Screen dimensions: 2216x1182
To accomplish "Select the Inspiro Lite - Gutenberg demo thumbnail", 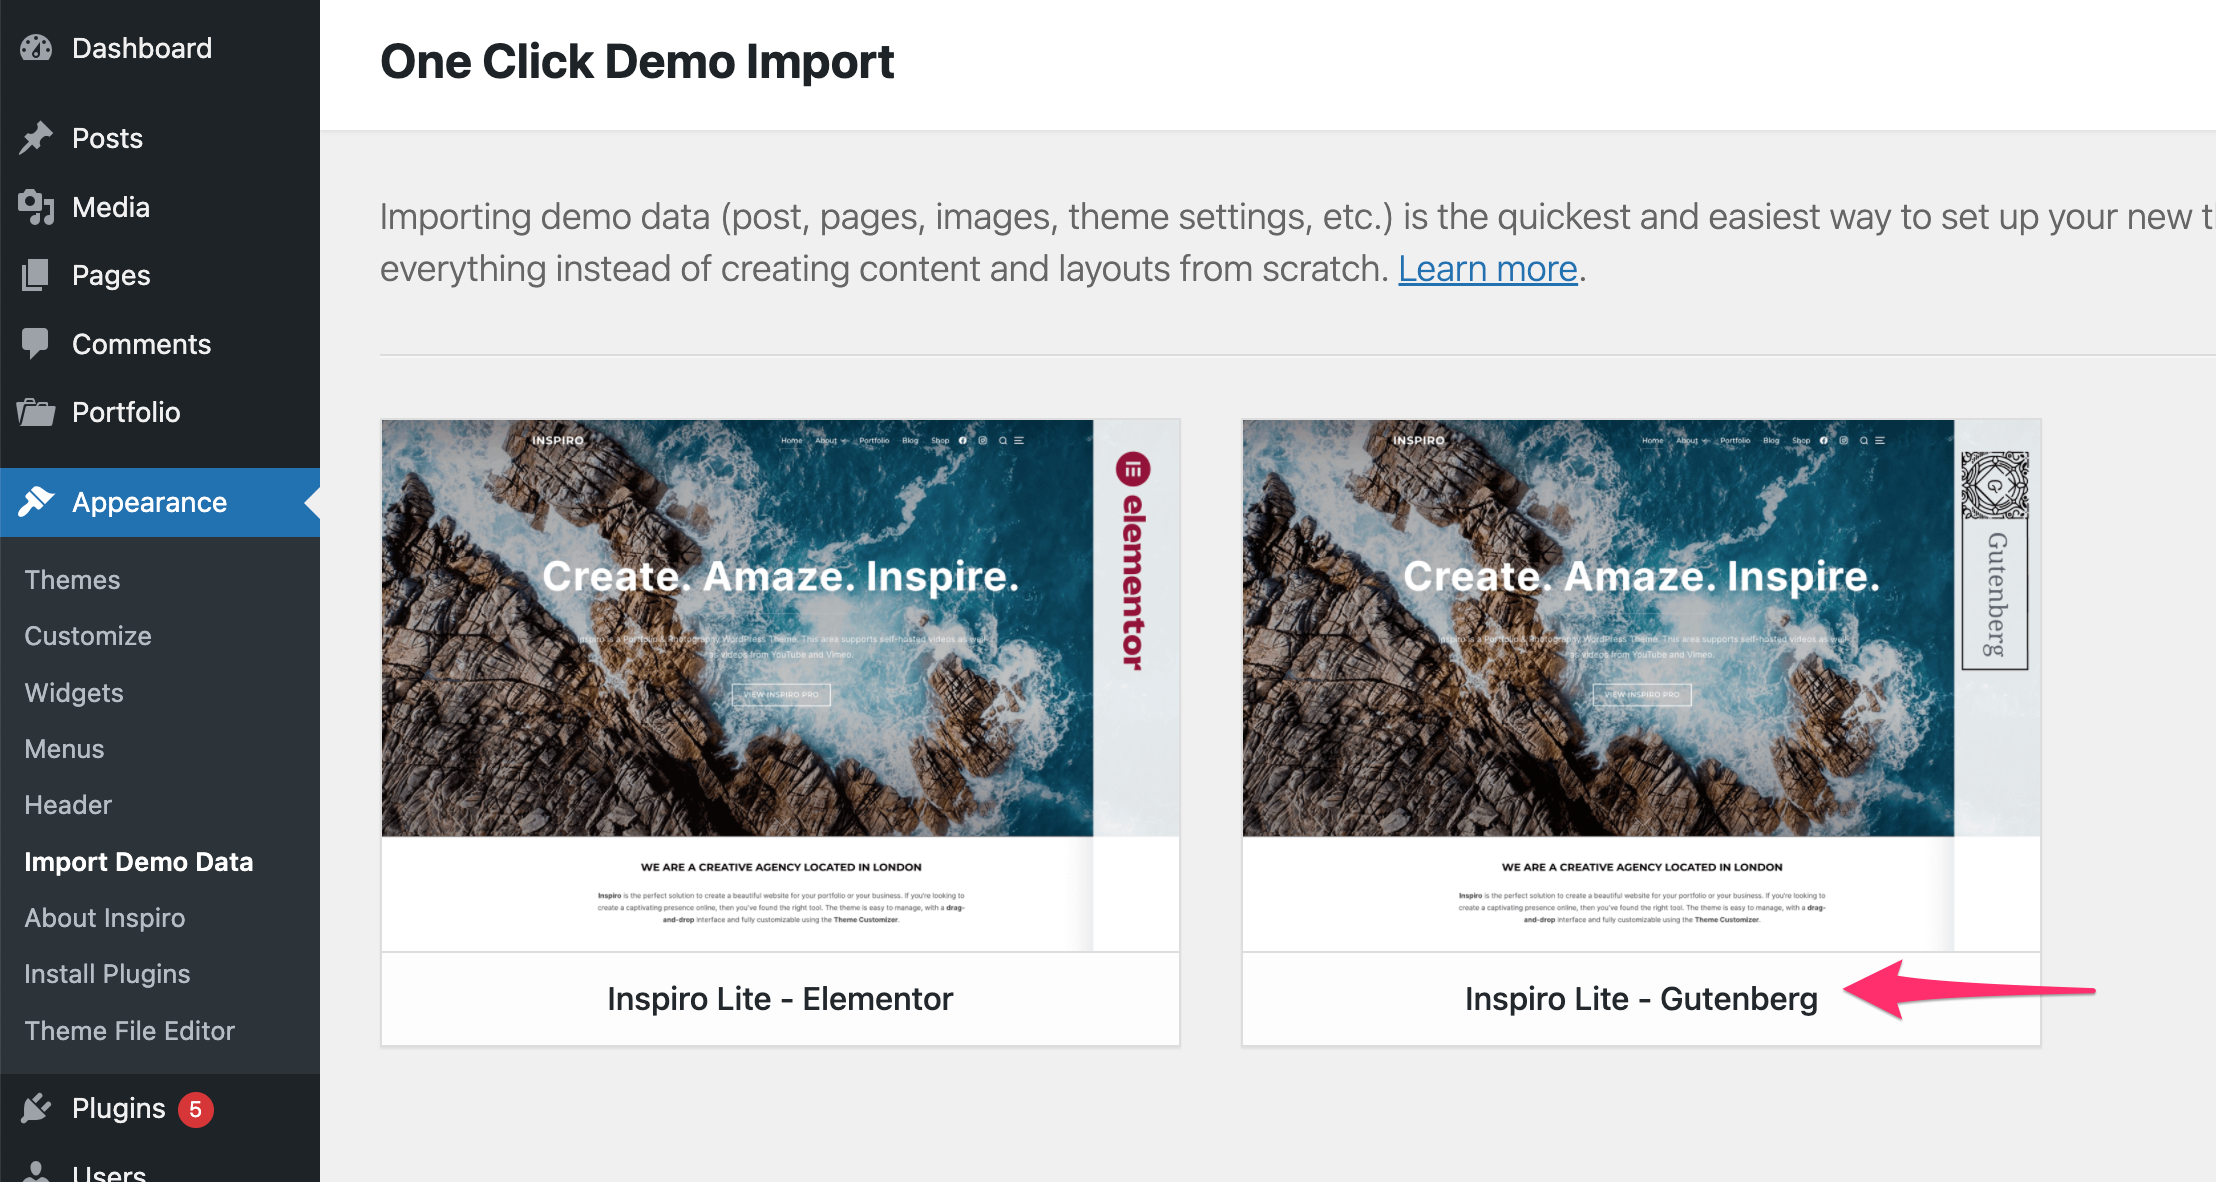I will pos(1641,685).
